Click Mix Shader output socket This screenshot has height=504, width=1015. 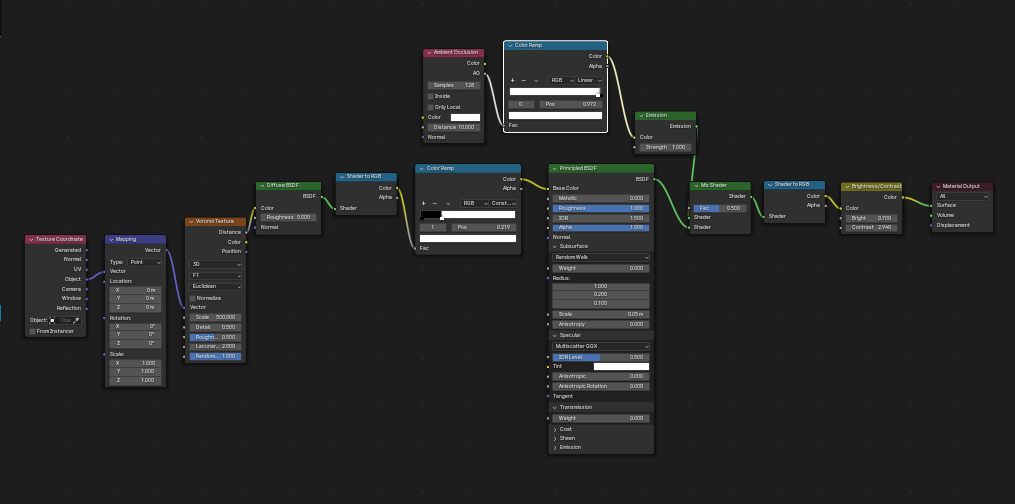tap(751, 196)
